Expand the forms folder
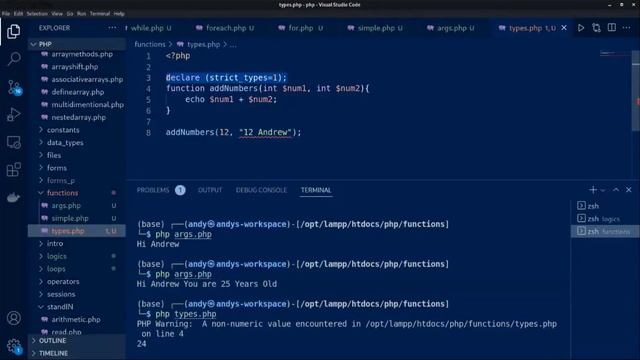Image resolution: width=640 pixels, height=360 pixels. tap(77, 168)
